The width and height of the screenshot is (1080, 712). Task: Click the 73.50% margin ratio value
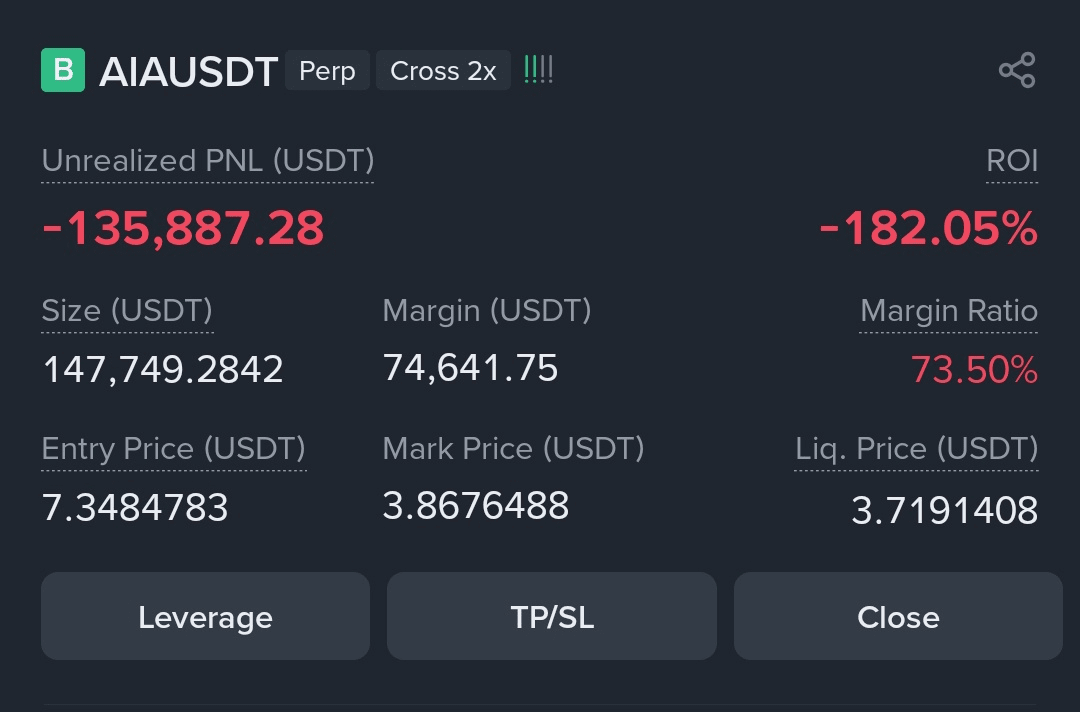[x=974, y=371]
